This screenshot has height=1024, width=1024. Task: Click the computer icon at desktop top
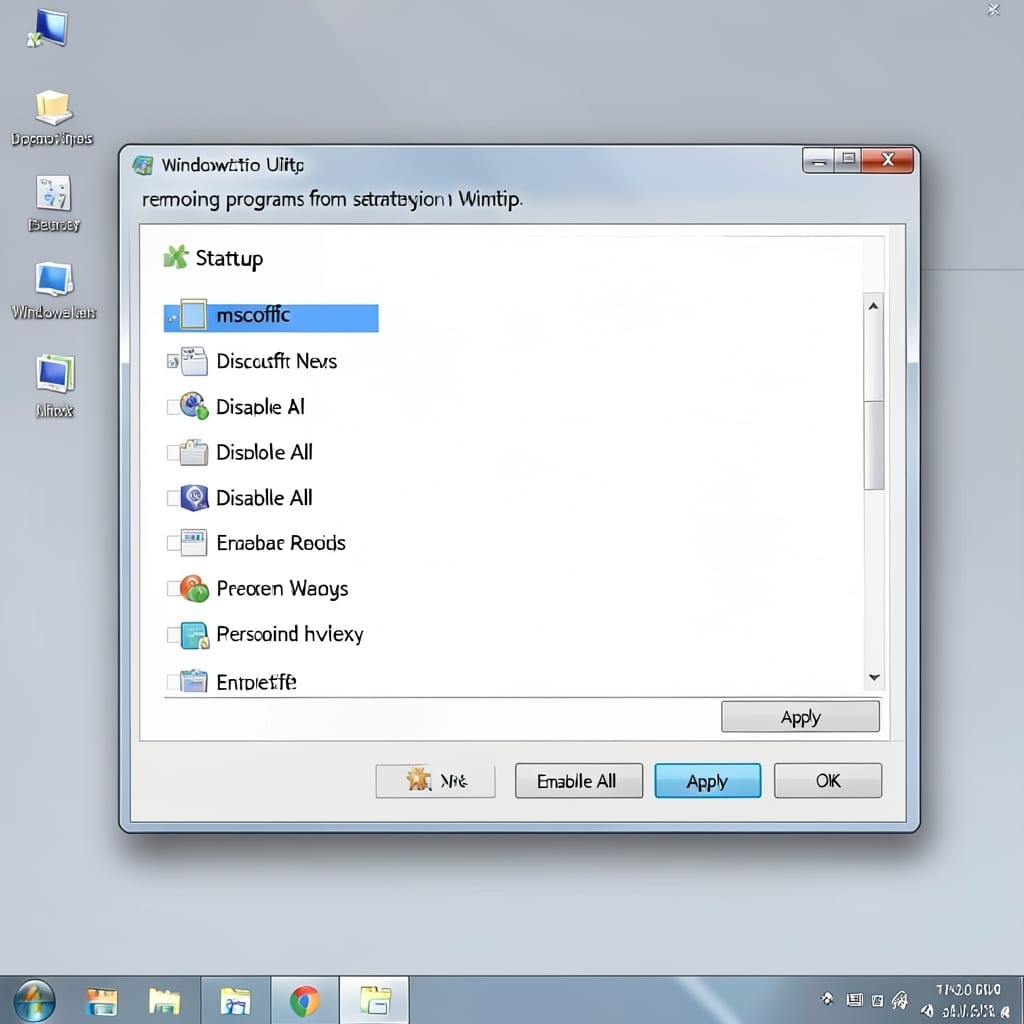[48, 28]
